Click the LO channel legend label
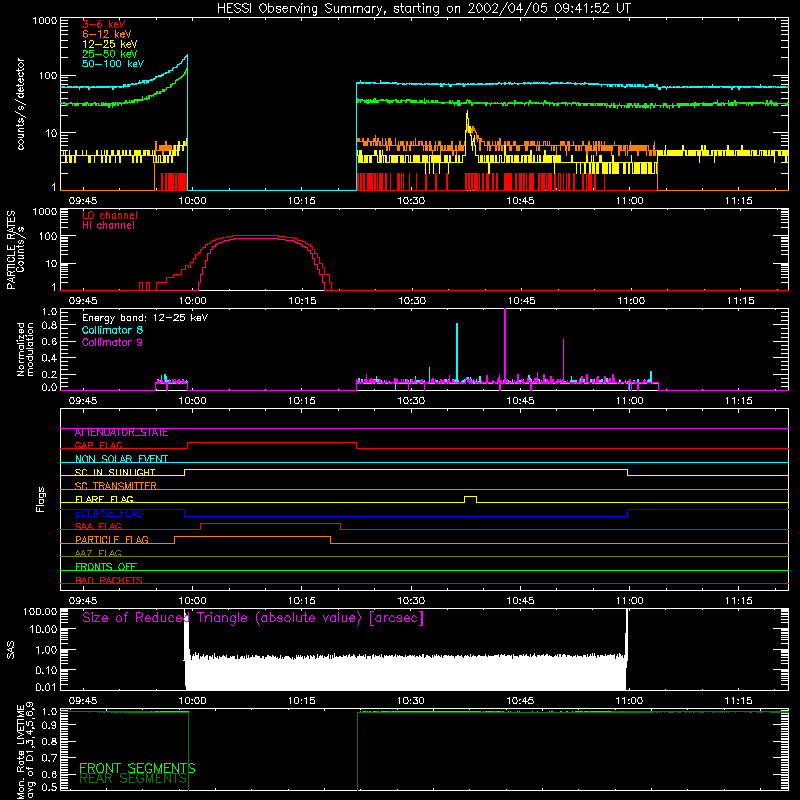The height and width of the screenshot is (800, 800). pos(110,215)
